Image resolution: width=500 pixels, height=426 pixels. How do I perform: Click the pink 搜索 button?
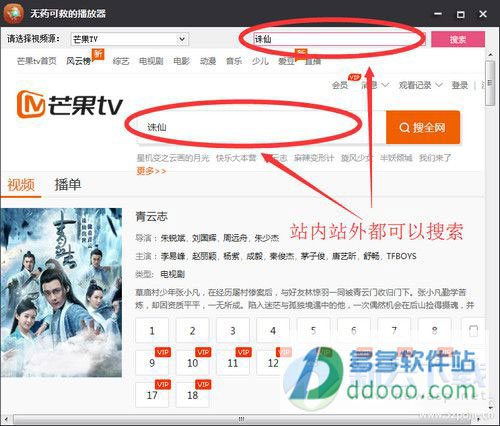coord(458,39)
